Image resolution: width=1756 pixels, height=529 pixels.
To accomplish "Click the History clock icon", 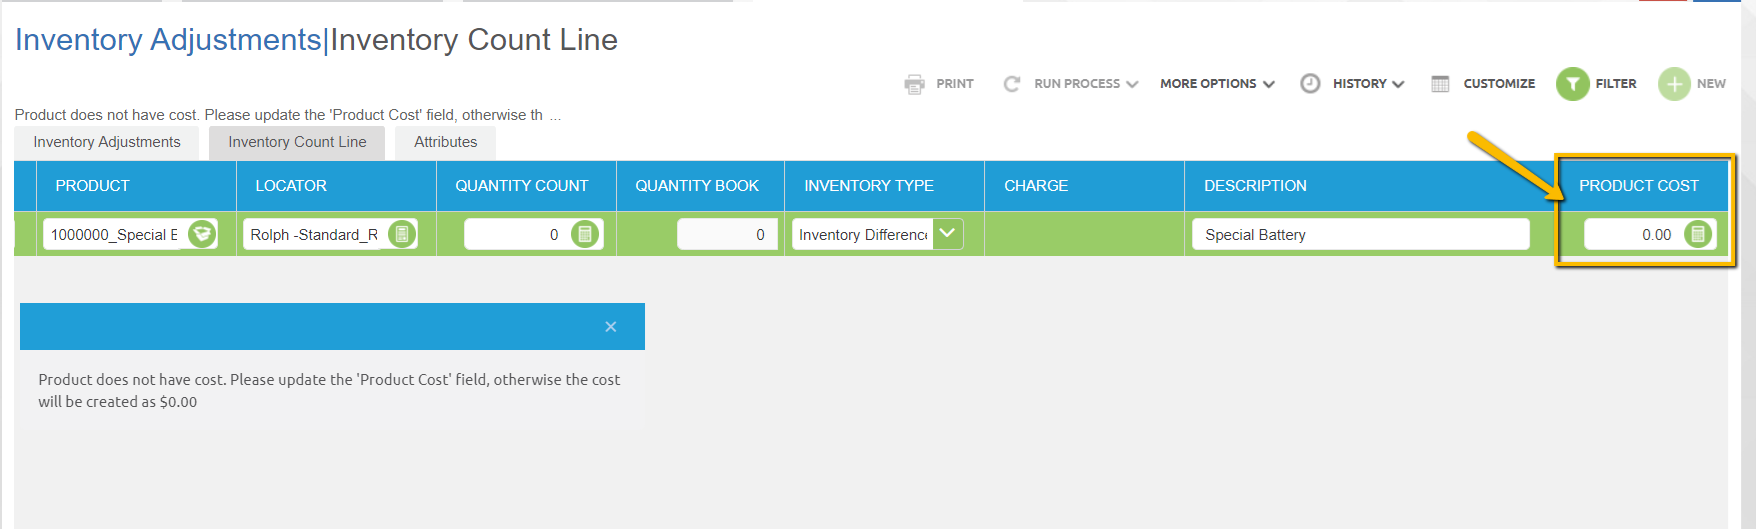I will coord(1310,84).
